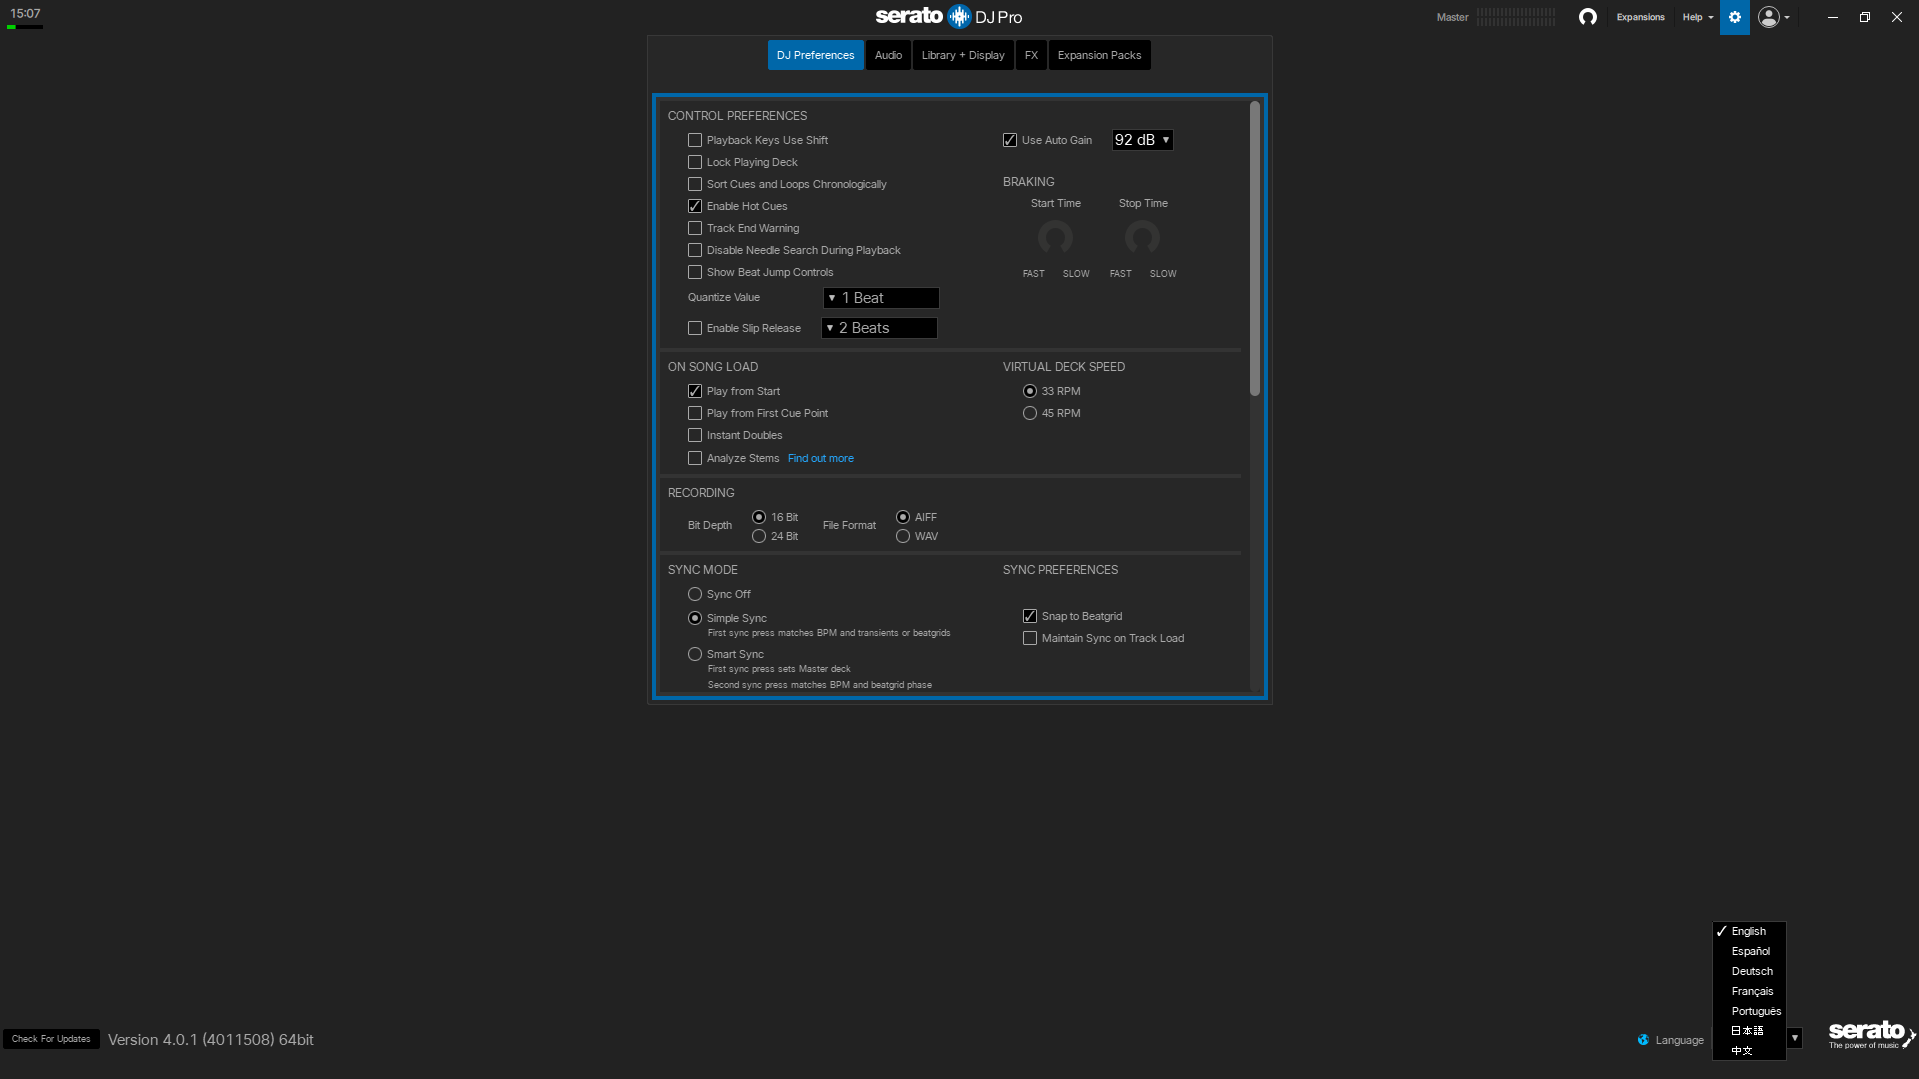Choose English in the language list
1919x1079 pixels.
[x=1749, y=931]
